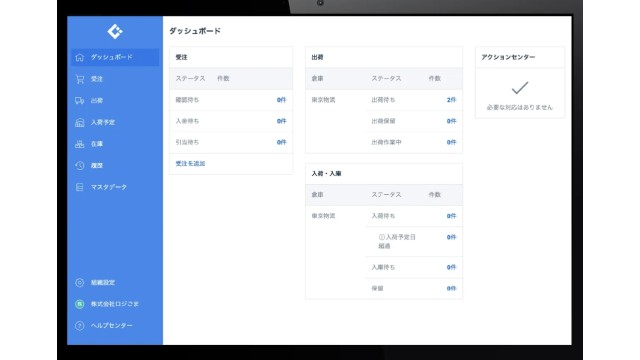Click the 入荷待ち status label
The width and height of the screenshot is (640, 360).
coord(383,216)
